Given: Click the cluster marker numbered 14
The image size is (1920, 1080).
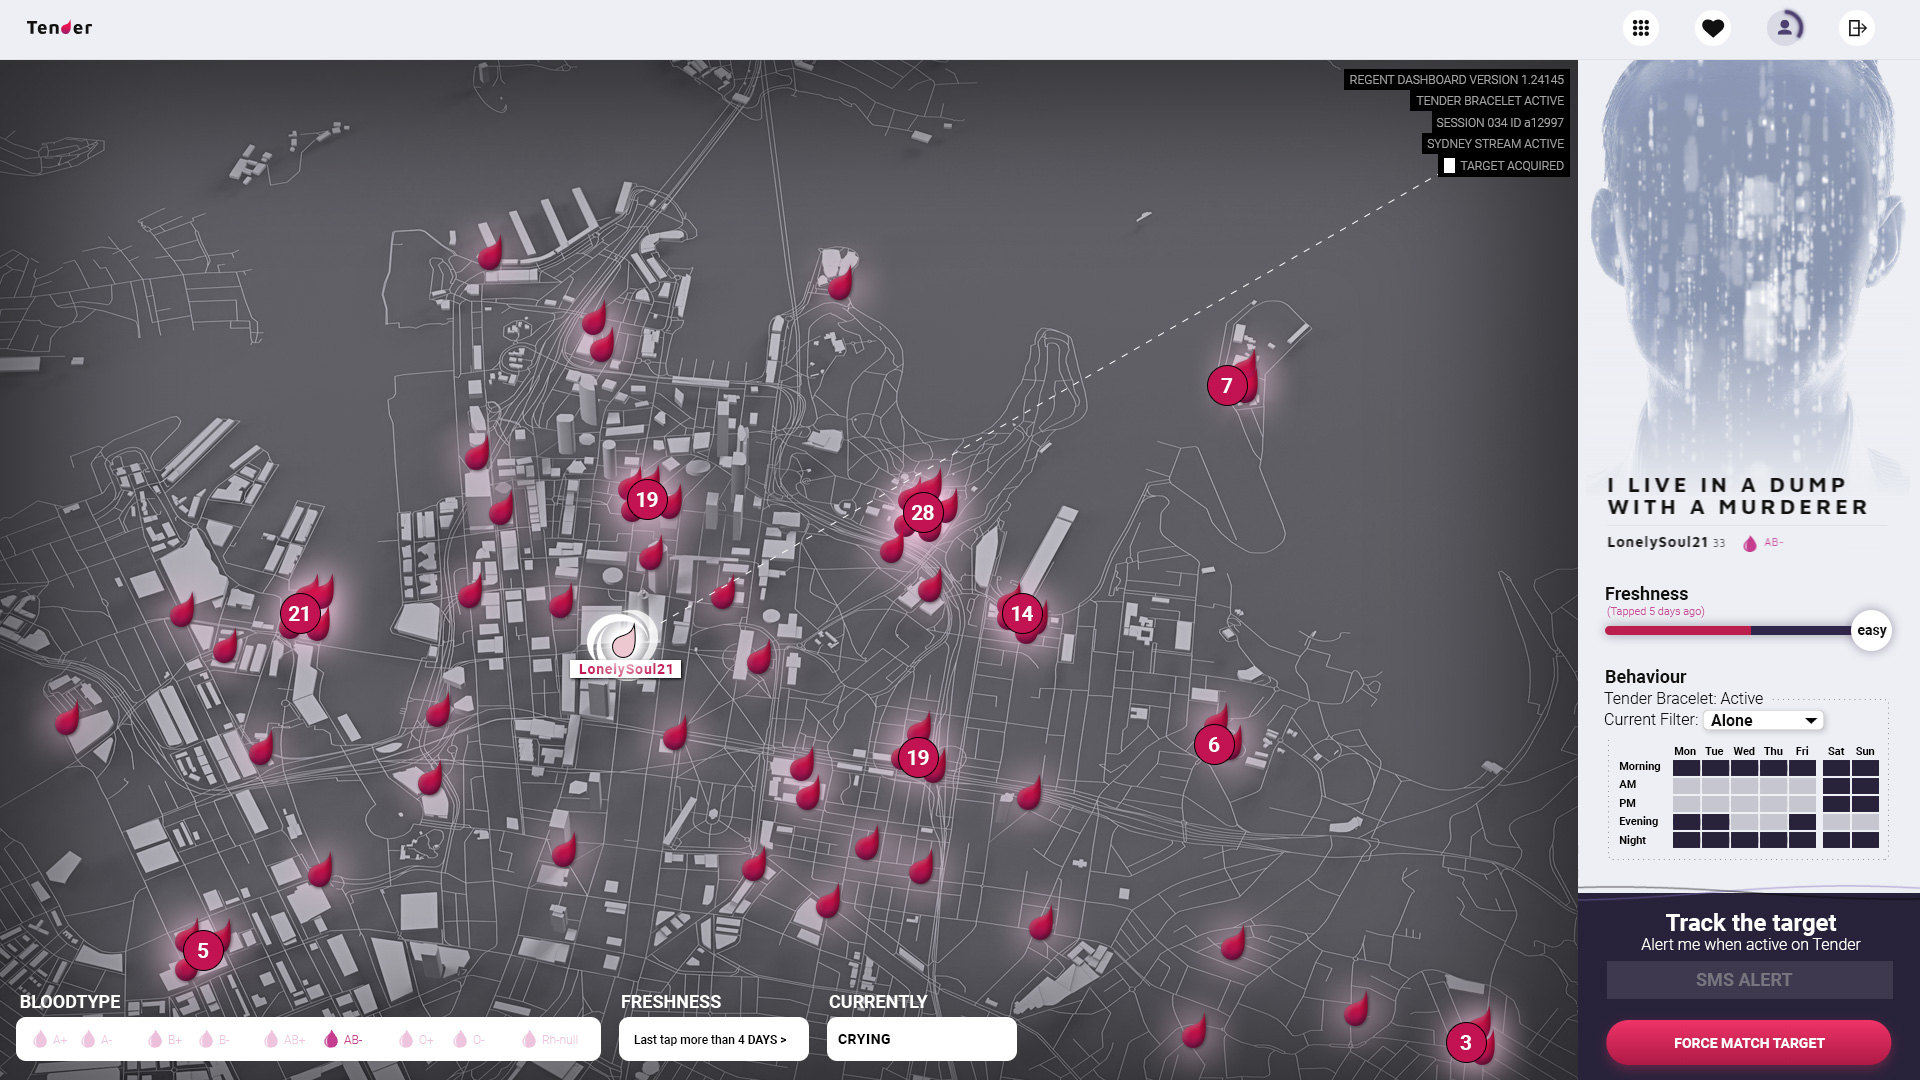Looking at the screenshot, I should pos(1021,614).
